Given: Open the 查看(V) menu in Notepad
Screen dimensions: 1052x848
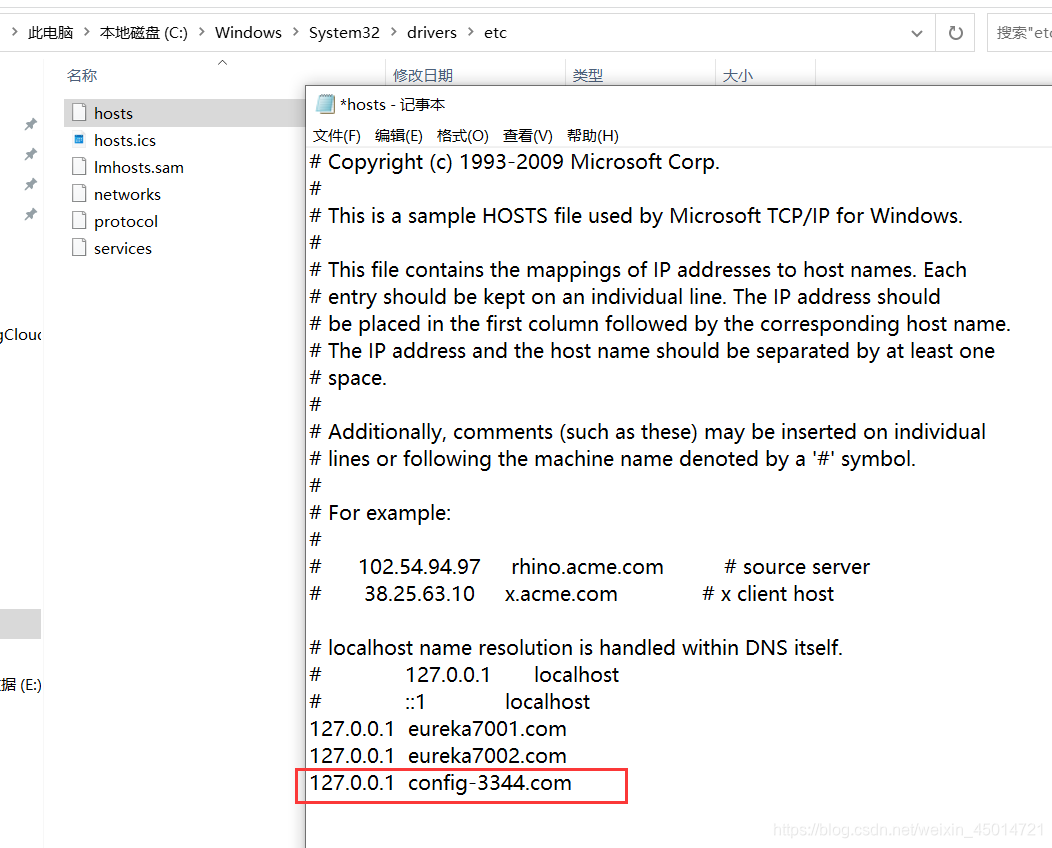Looking at the screenshot, I should [x=528, y=136].
